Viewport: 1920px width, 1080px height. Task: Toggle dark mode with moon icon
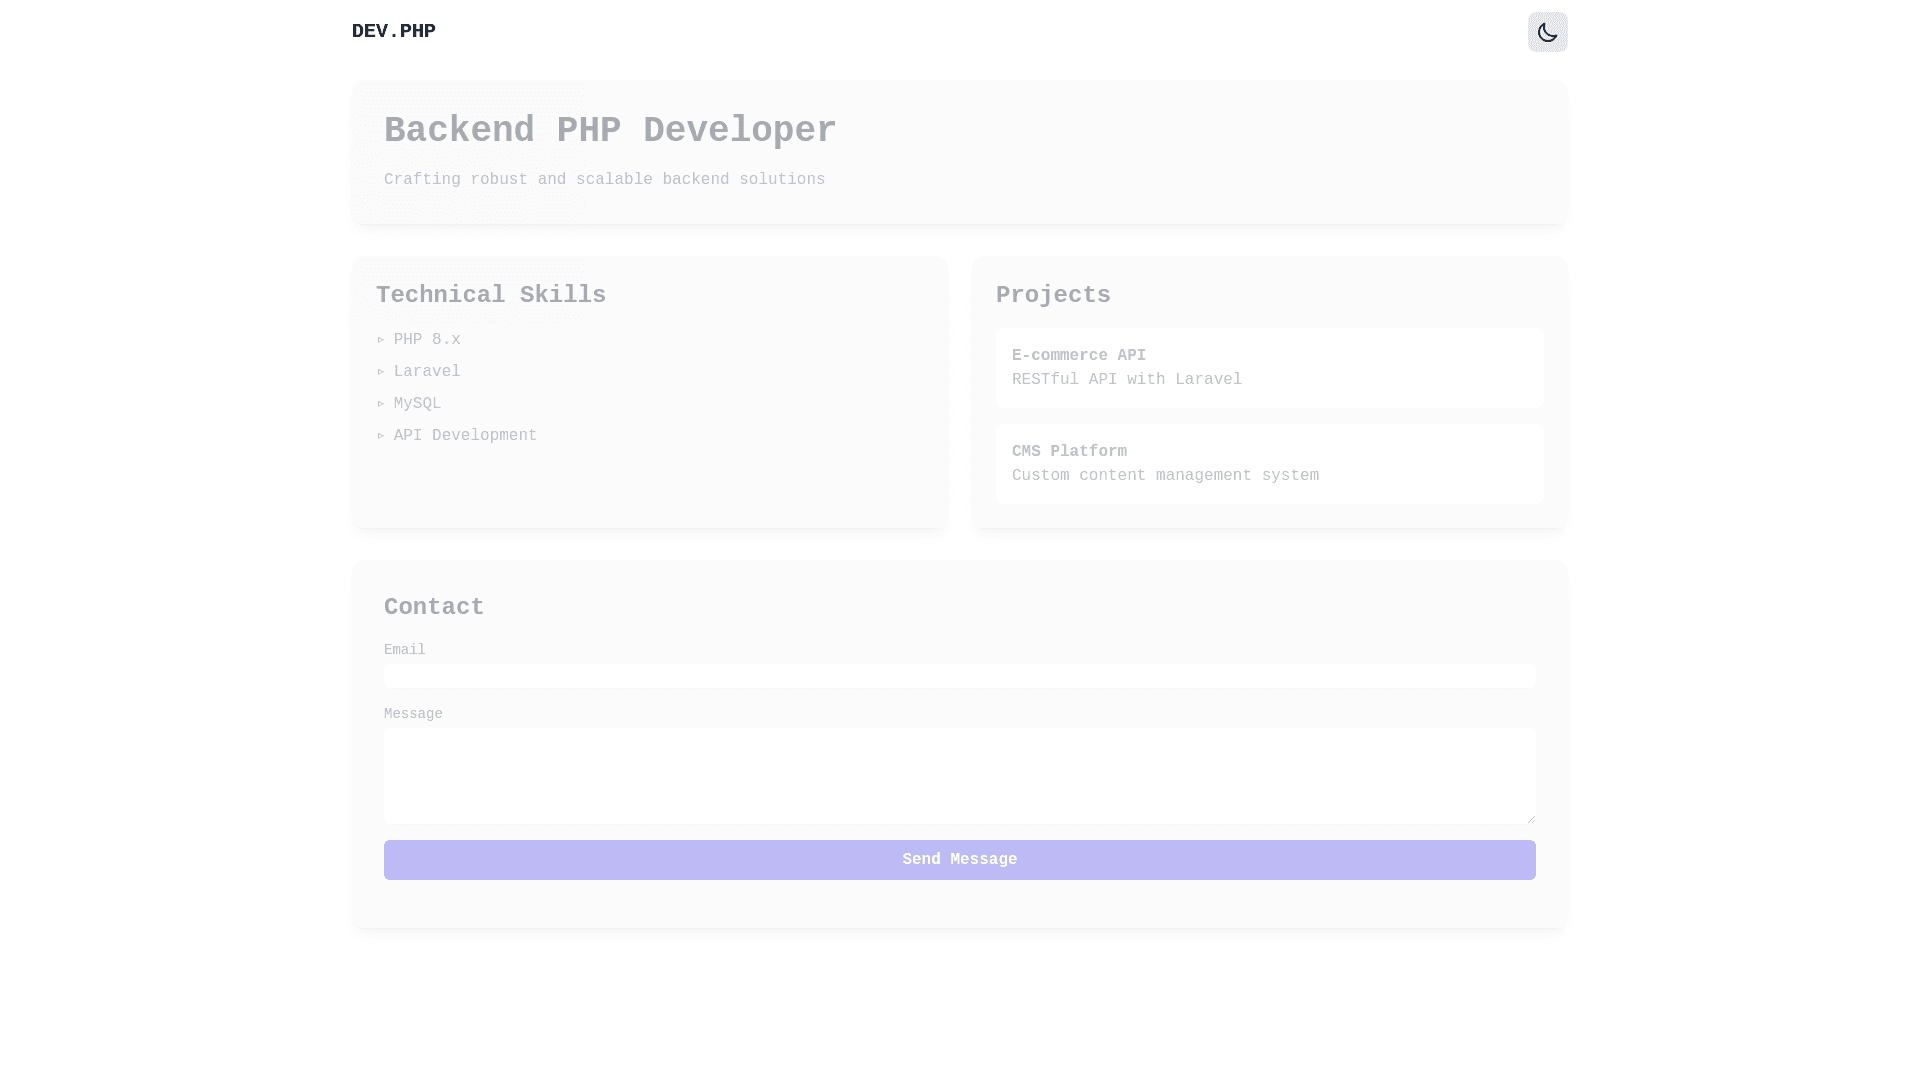1547,32
